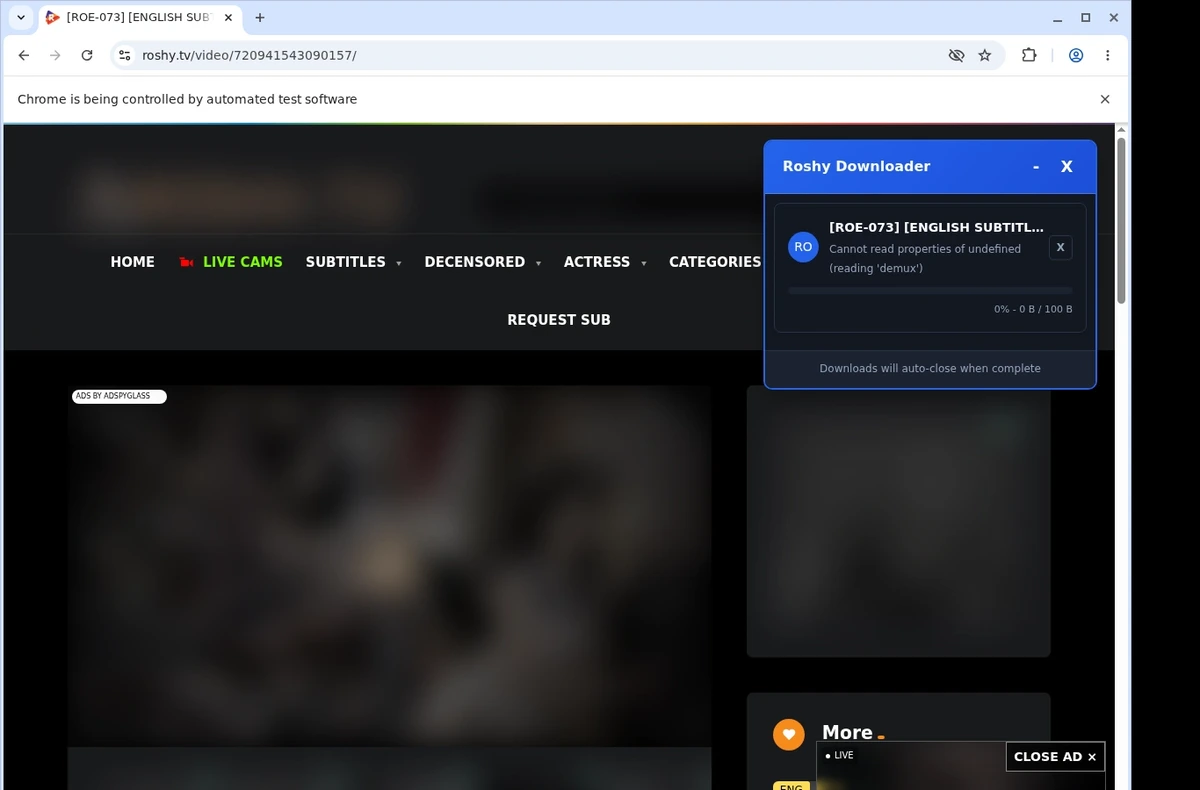Click the incognito eye-slash icon in address bar
The width and height of the screenshot is (1200, 790).
click(x=956, y=55)
